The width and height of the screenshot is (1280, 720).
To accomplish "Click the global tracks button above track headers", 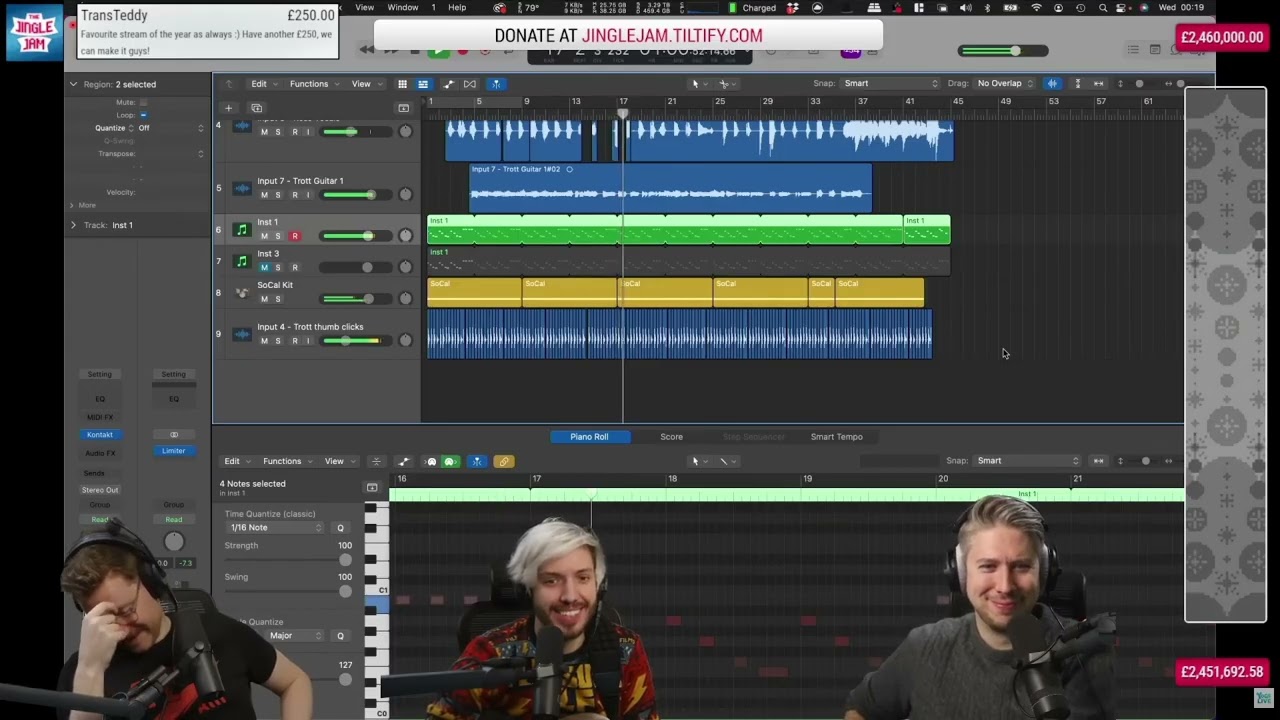I will click(x=404, y=108).
